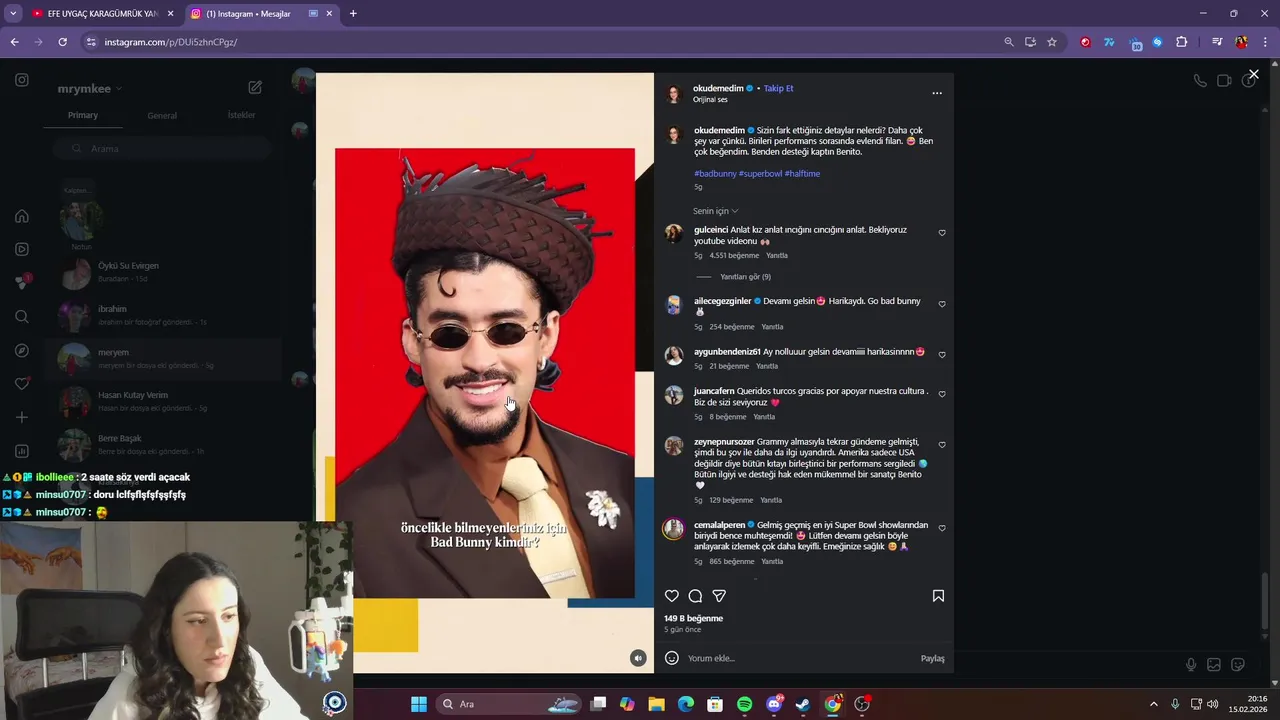Like zeynepnursozer's comment
The image size is (1280, 720).
[942, 445]
